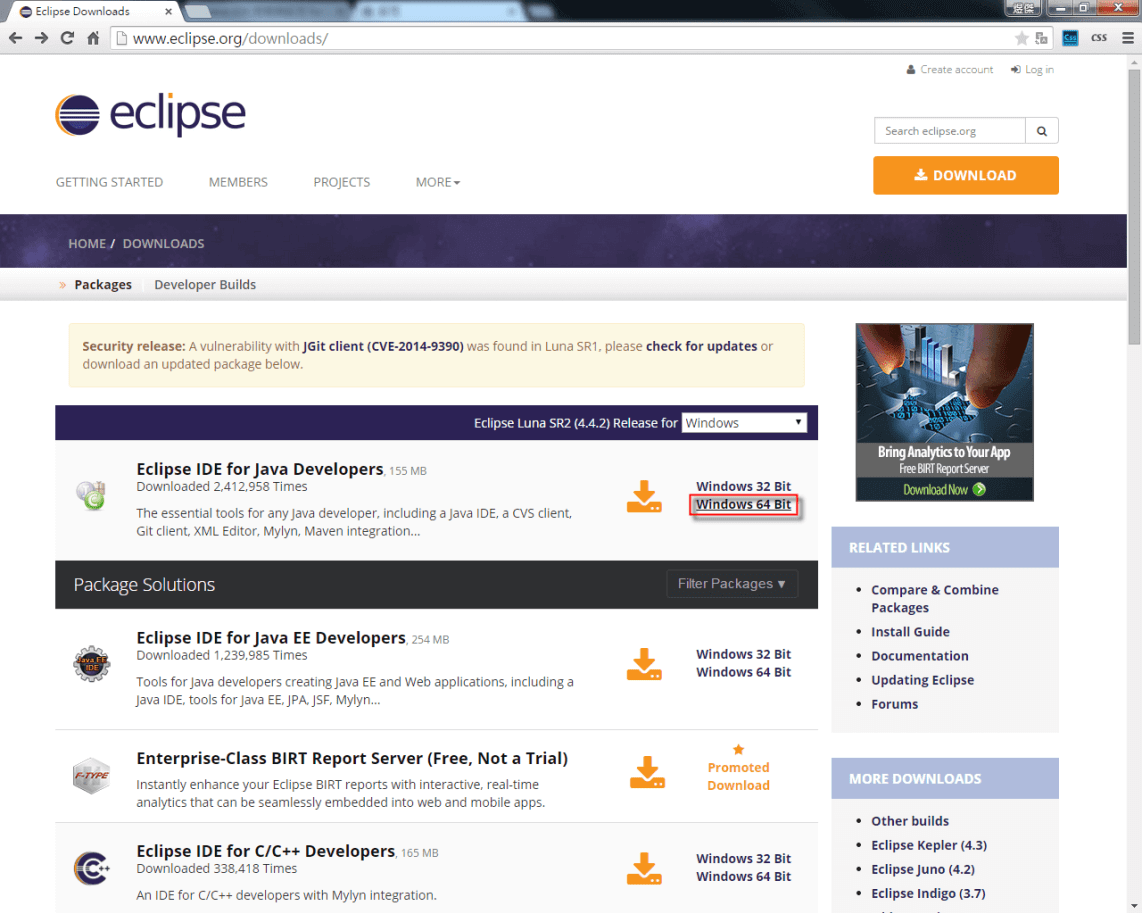Open the Install Guide link
The width and height of the screenshot is (1142, 913).
coord(910,631)
